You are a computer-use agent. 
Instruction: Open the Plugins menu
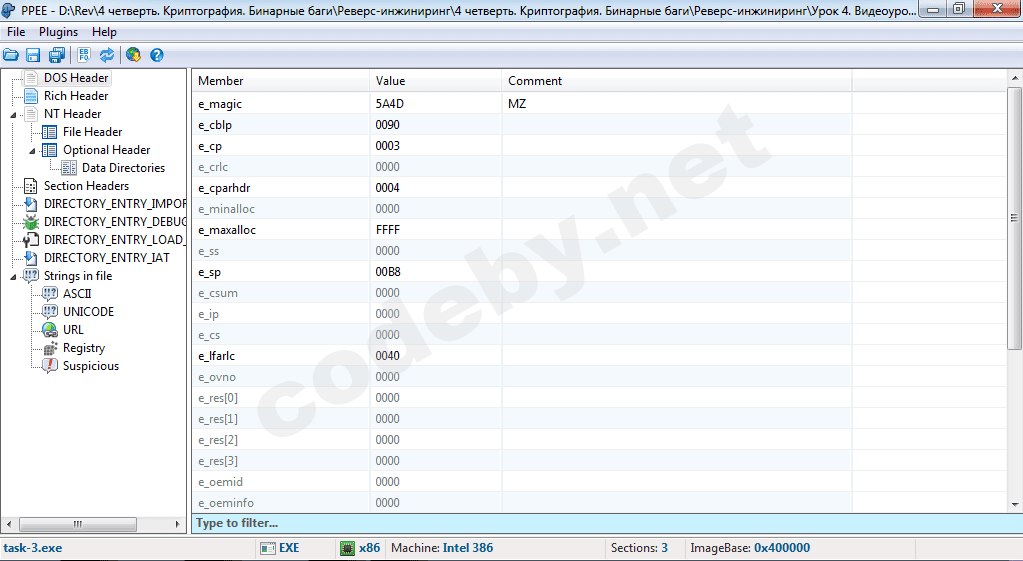(x=58, y=32)
